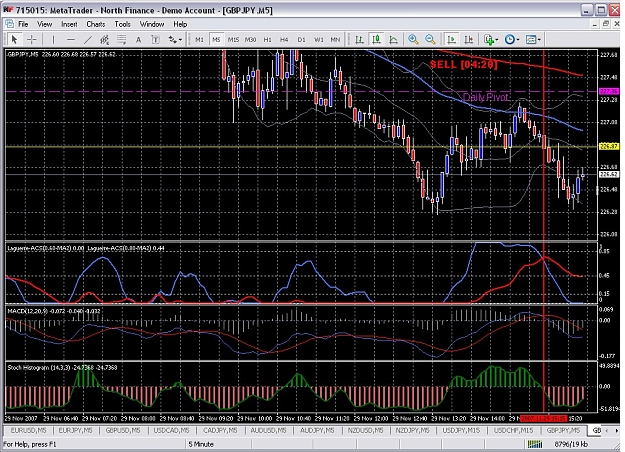Select the horizontal line tool
This screenshot has width=625, height=452.
click(71, 39)
